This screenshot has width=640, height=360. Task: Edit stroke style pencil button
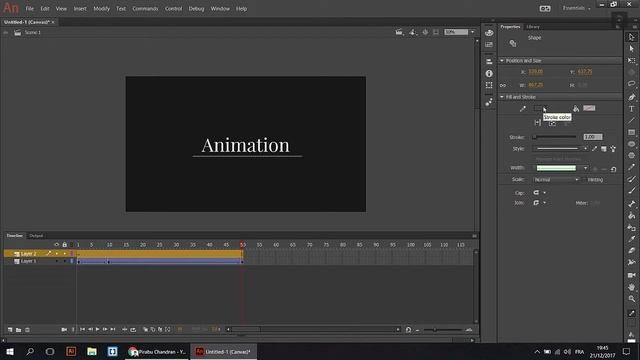[x=594, y=149]
